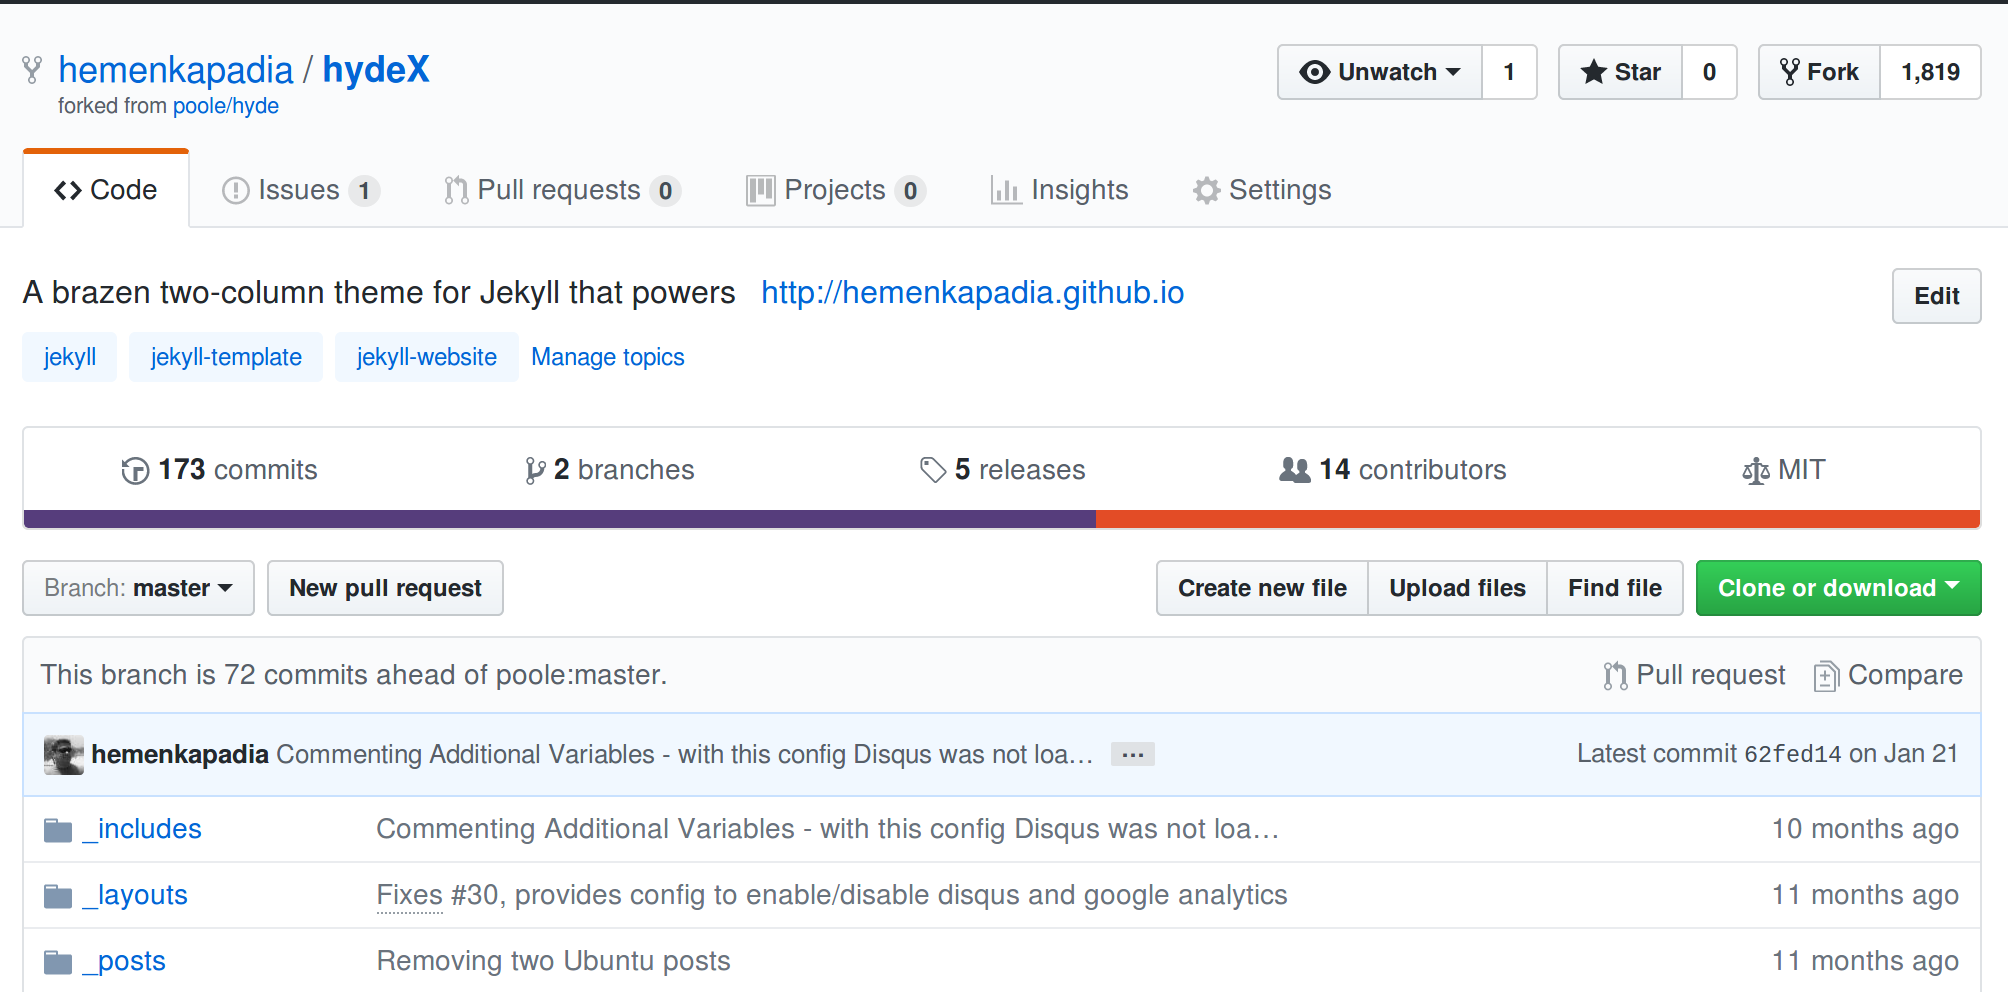The image size is (2008, 992).
Task: Click the fork icon on Fork button
Action: (x=1789, y=72)
